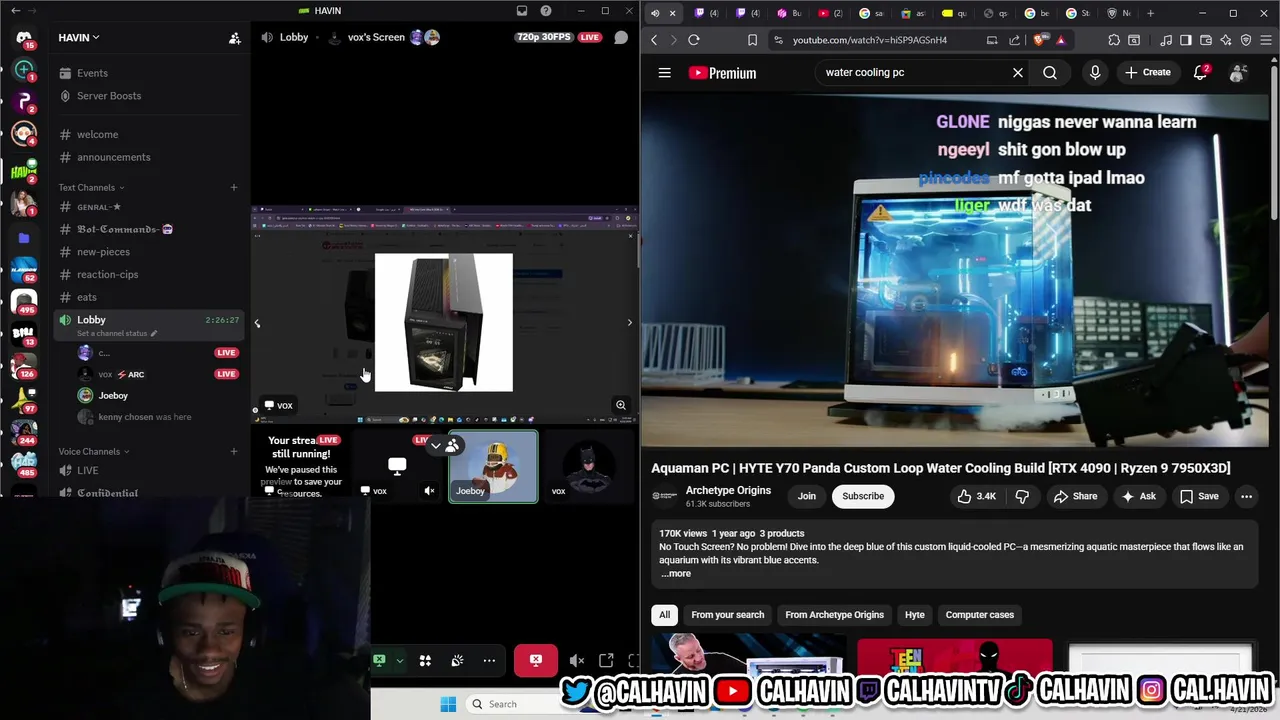The height and width of the screenshot is (720, 1280).
Task: Collapse the Text Channels category
Action: [x=91, y=187]
